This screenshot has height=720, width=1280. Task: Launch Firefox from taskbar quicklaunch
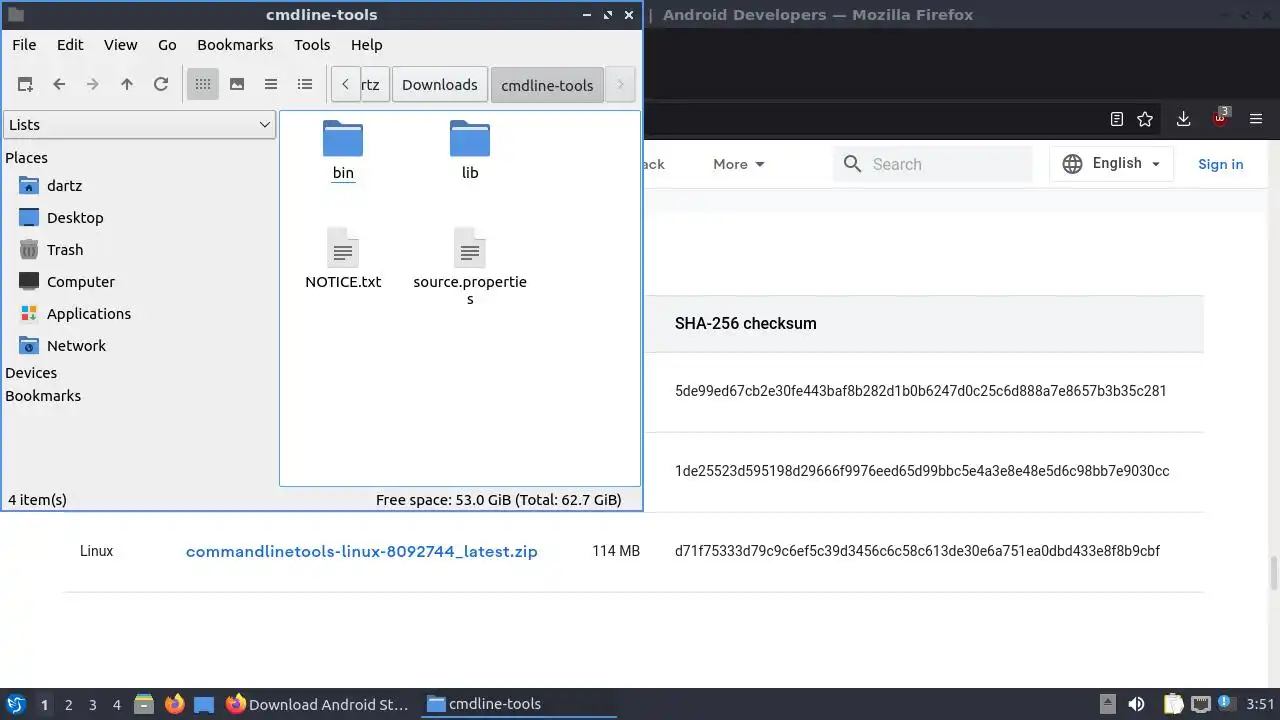coord(174,704)
